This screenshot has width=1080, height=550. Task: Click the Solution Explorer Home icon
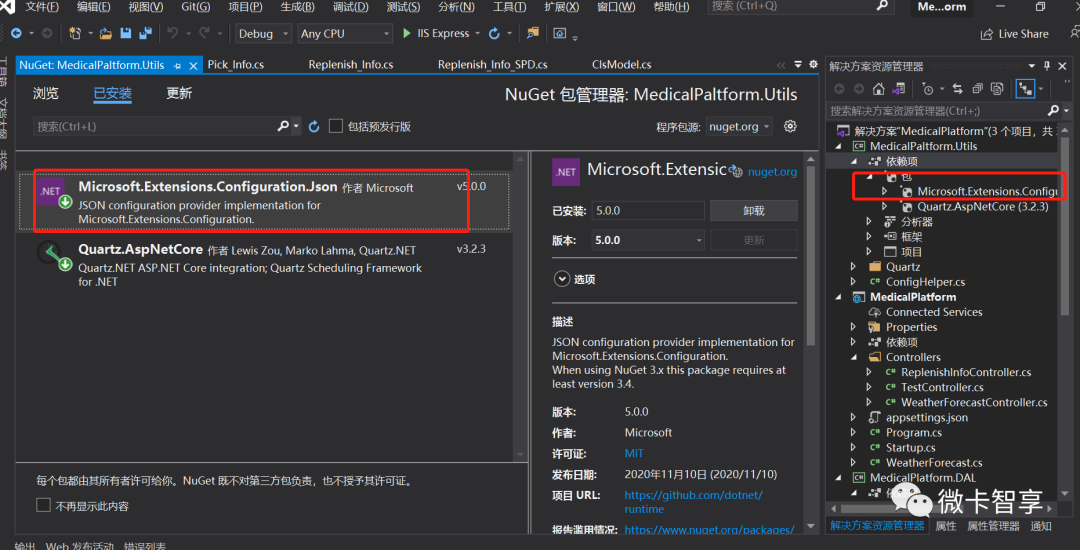(x=878, y=89)
